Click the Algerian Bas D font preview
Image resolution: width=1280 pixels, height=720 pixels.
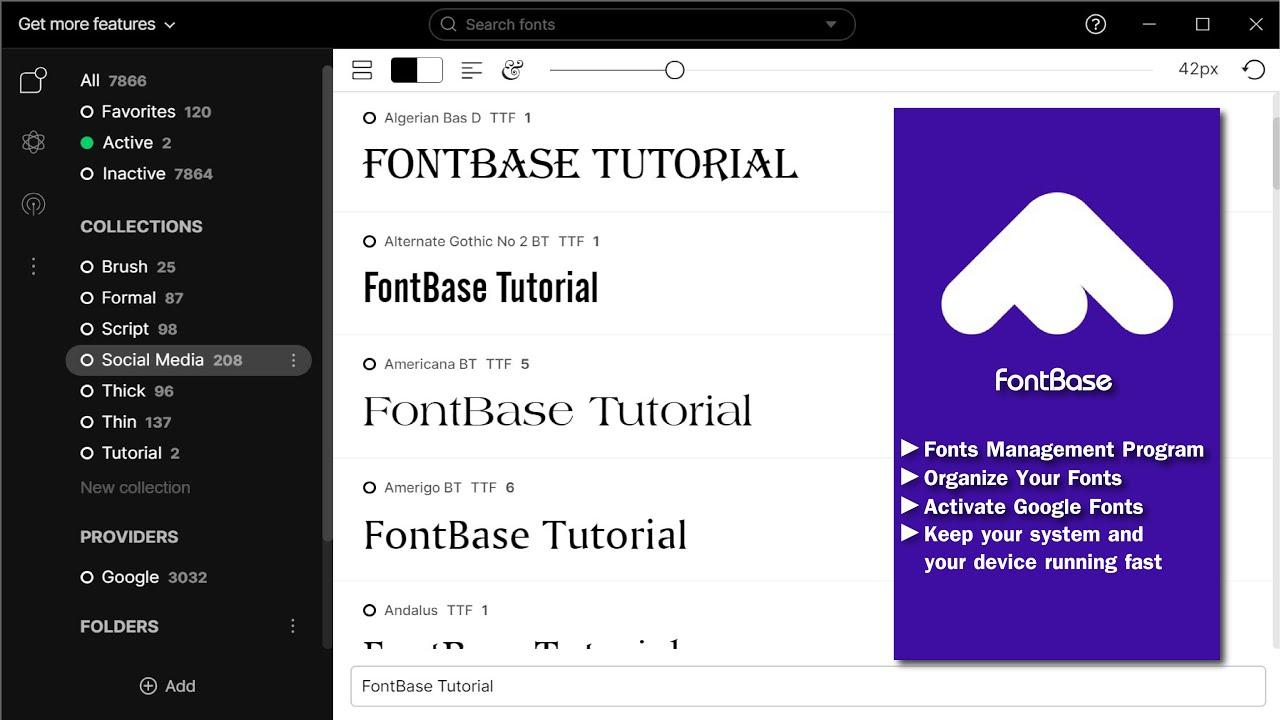580,164
